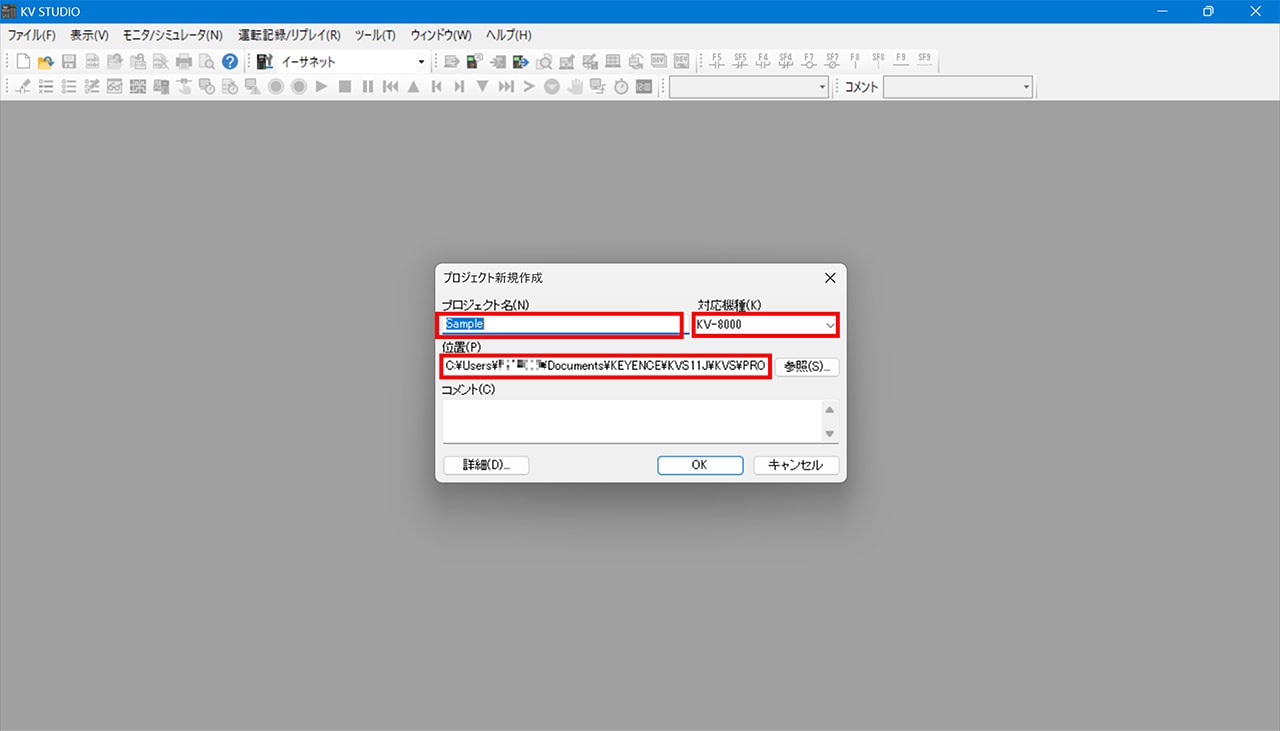Click the F8 vertical line icon
Image resolution: width=1280 pixels, height=731 pixels.
[x=854, y=61]
